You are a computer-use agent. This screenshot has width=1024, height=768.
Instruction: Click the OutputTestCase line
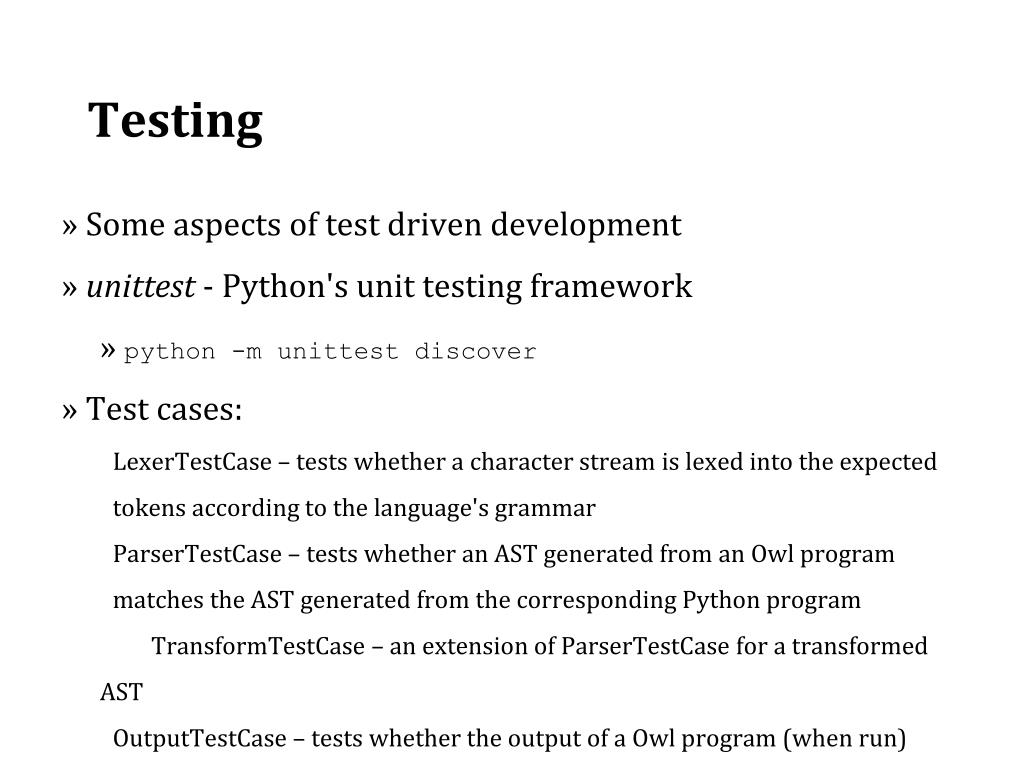pos(509,739)
